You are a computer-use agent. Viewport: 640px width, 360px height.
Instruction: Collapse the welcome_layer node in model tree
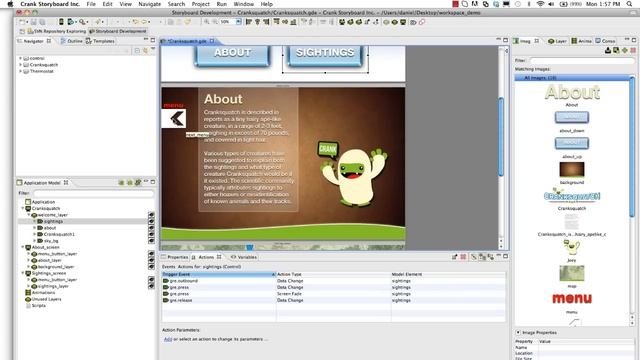click(29, 215)
